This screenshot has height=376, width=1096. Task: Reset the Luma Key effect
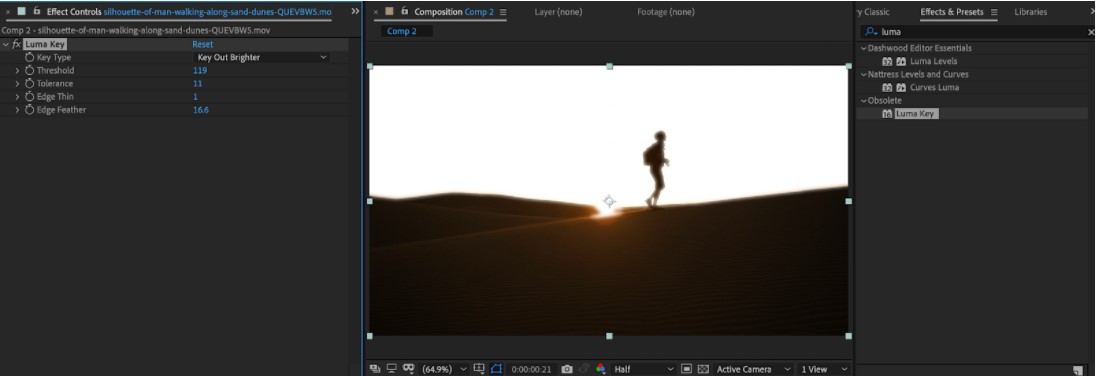tap(203, 44)
